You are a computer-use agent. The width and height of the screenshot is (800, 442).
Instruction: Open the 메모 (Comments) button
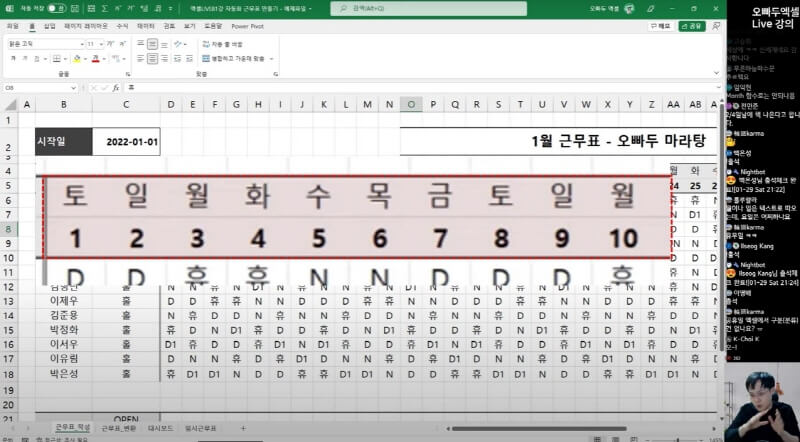660,26
